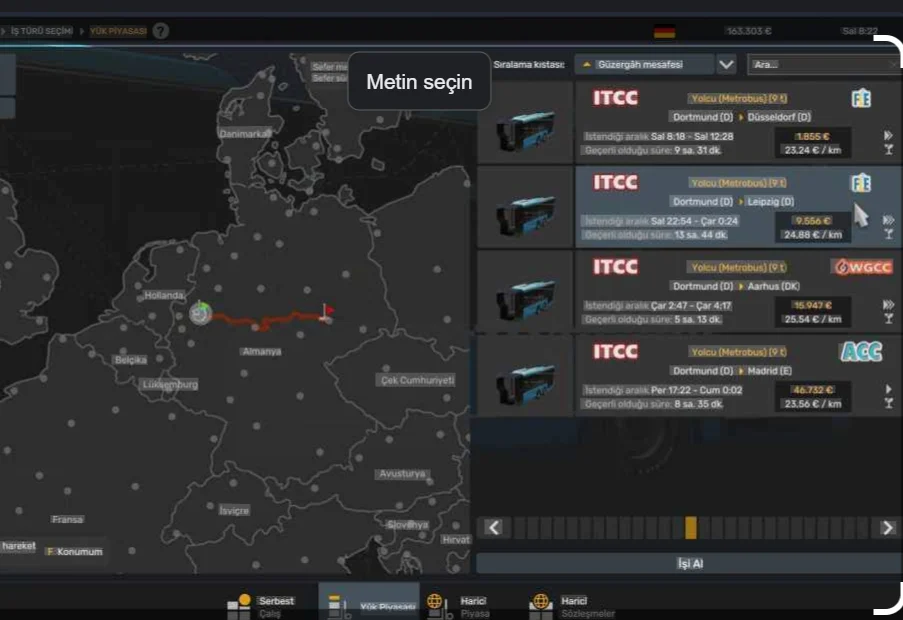Screen dimensions: 903x620
Task: Click the highlighted page marker in pagination bar
Action: (690, 527)
